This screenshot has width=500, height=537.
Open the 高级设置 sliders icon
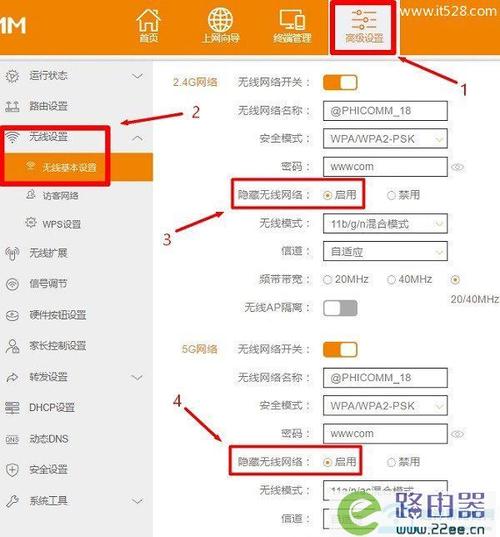click(363, 20)
